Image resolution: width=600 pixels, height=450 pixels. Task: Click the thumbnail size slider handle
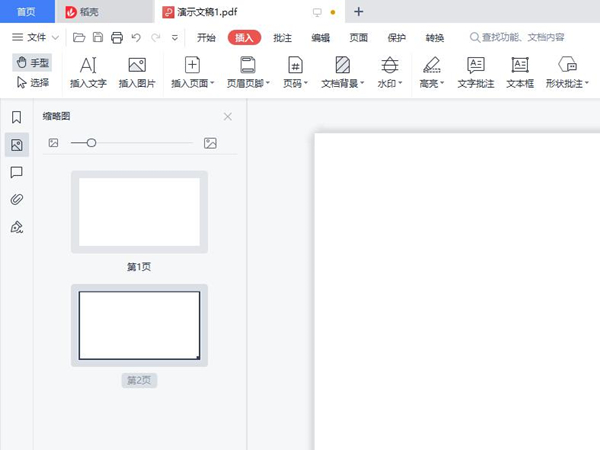pyautogui.click(x=91, y=143)
